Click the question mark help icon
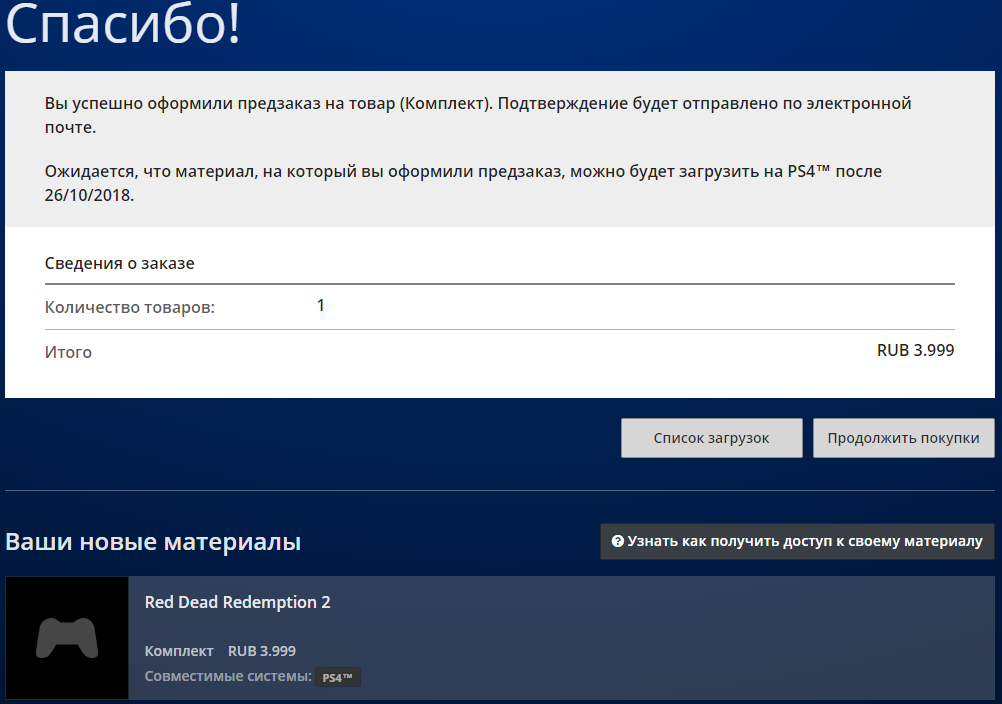1002x704 pixels. tap(618, 541)
